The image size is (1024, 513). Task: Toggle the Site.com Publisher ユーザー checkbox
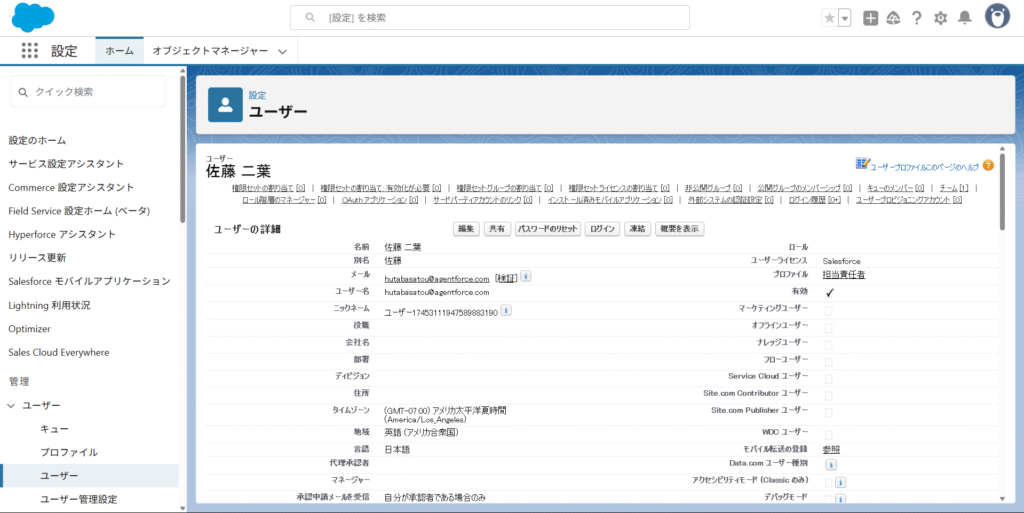tap(829, 412)
